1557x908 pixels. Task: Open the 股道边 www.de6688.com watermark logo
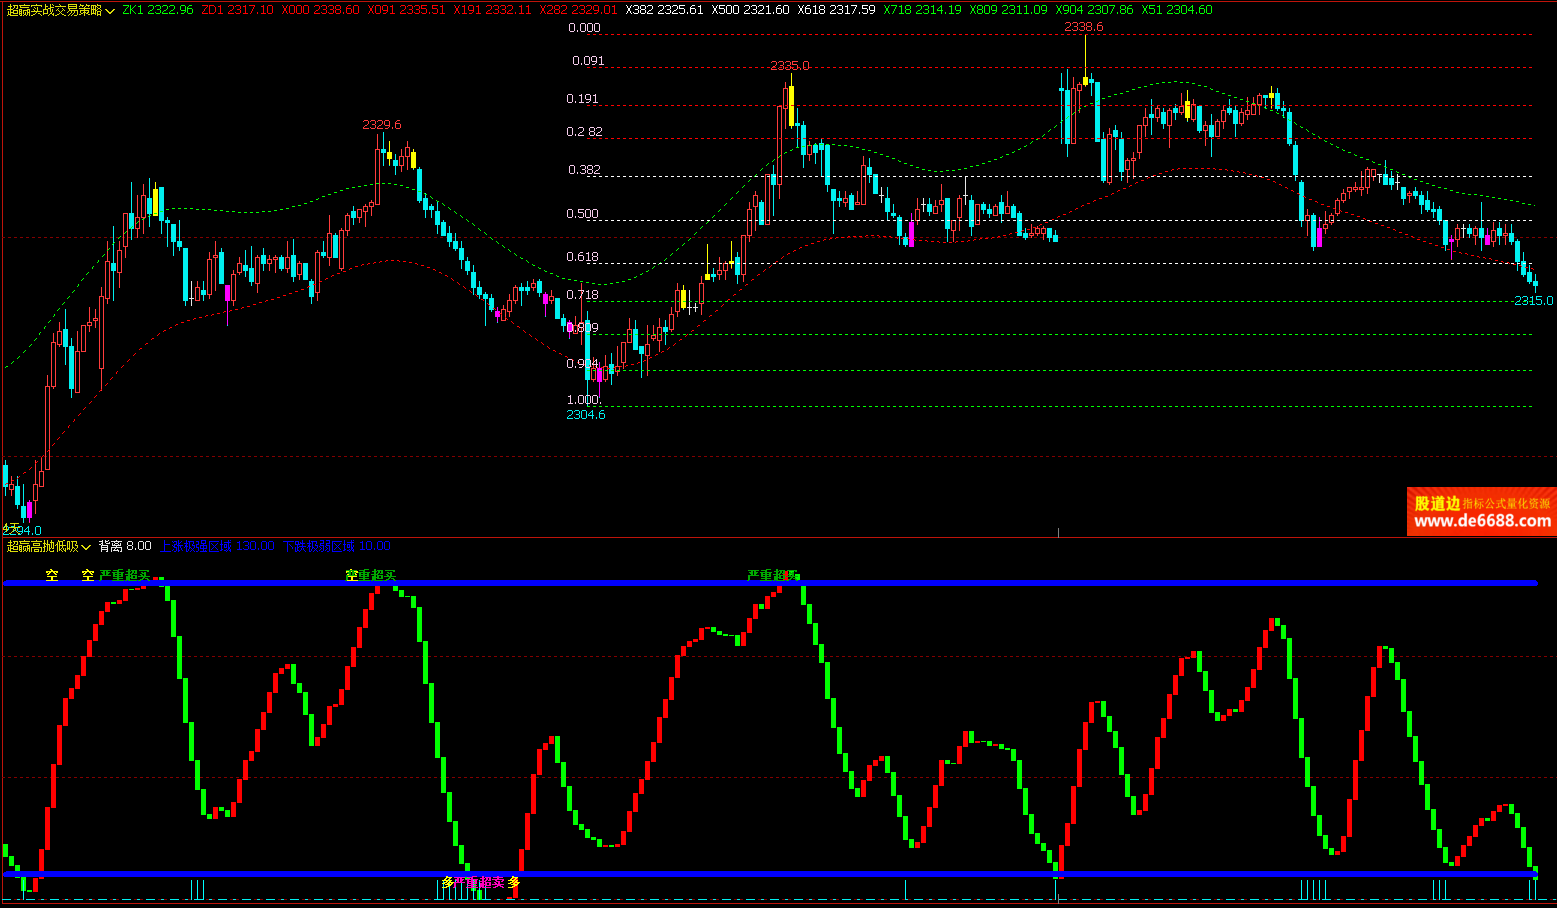(x=1481, y=512)
